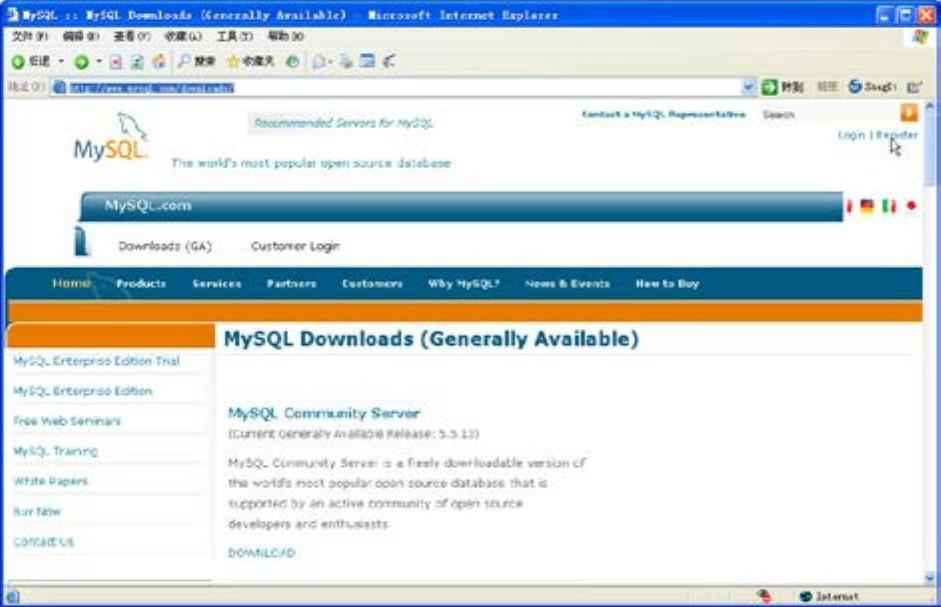Click the MySQL dolphin logo

111,136
